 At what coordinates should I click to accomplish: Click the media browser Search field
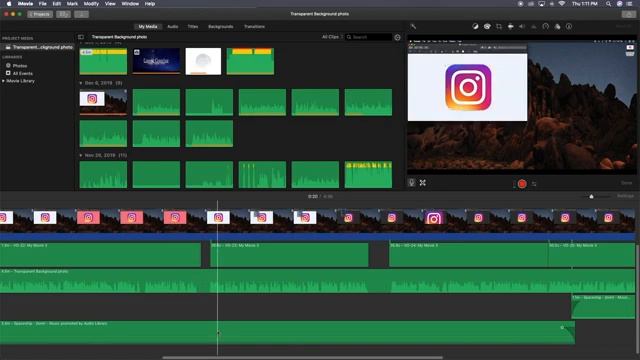pyautogui.click(x=369, y=37)
